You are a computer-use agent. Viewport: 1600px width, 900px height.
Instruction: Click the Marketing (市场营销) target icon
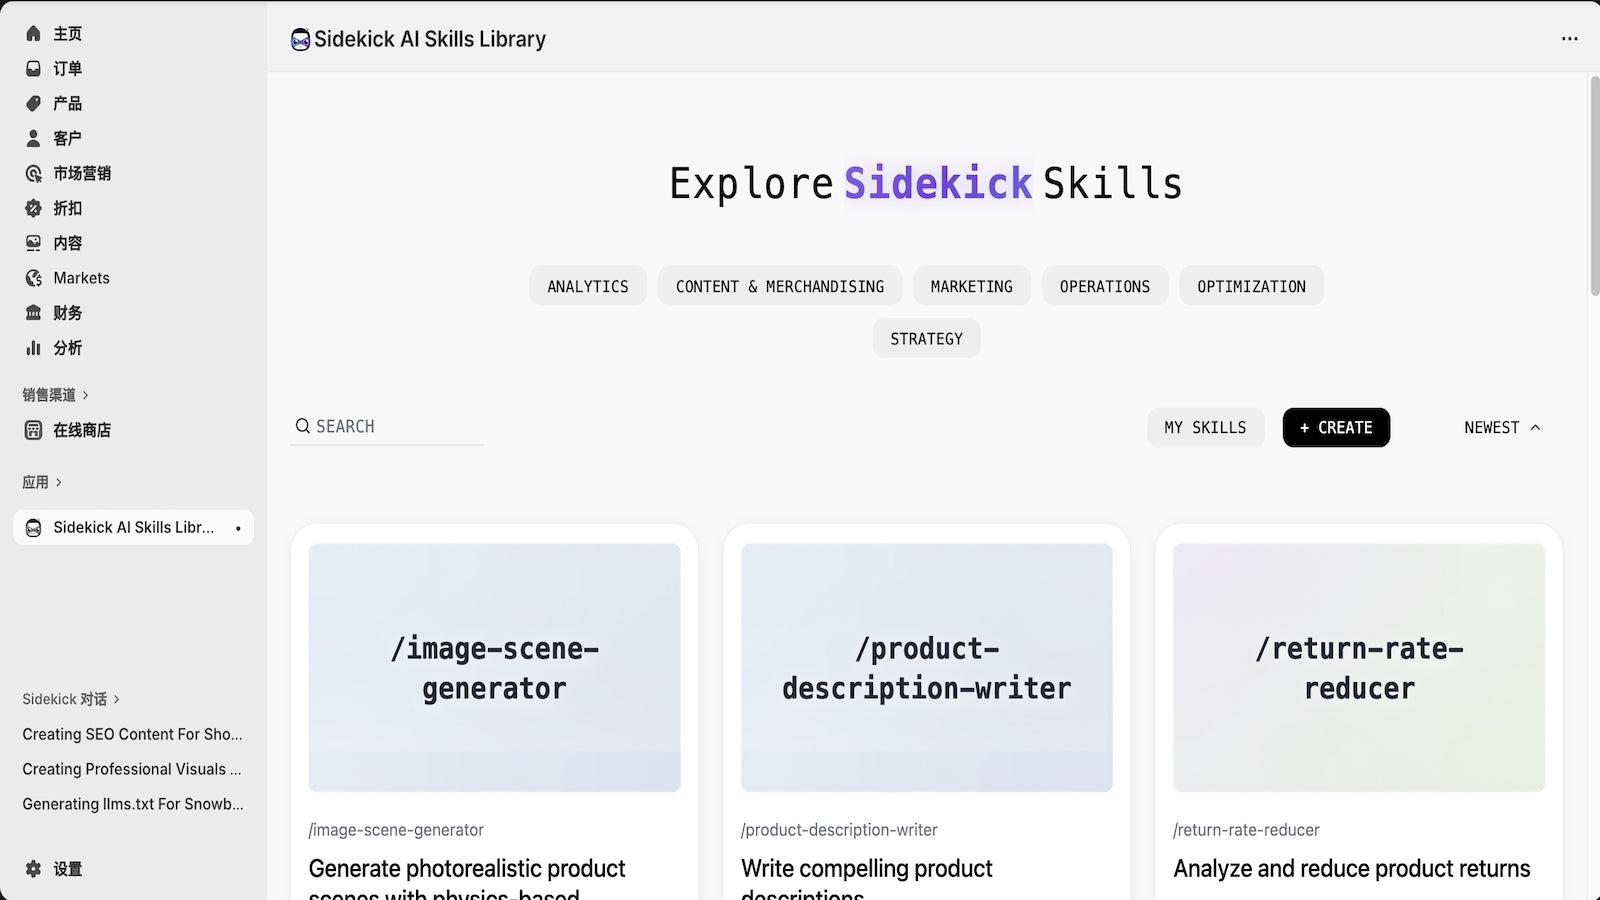click(x=33, y=174)
